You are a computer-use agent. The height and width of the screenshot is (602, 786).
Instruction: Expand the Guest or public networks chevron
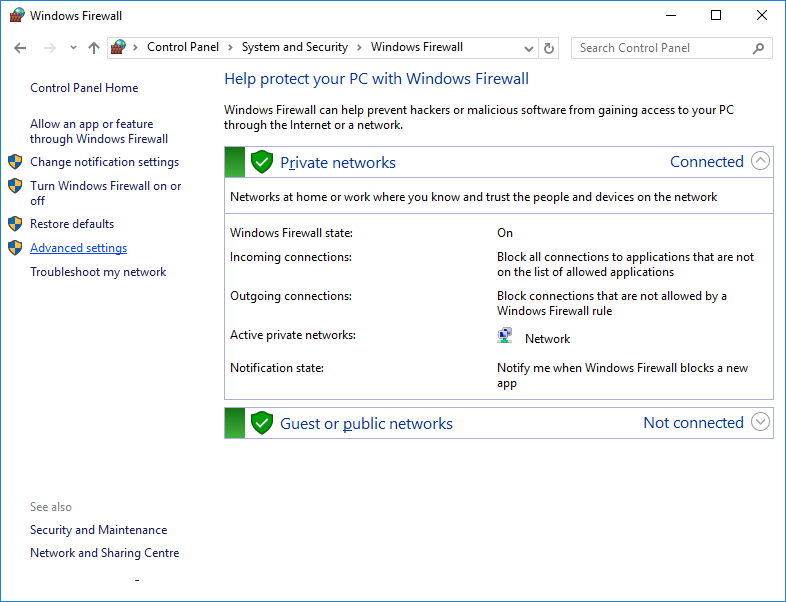(x=760, y=422)
